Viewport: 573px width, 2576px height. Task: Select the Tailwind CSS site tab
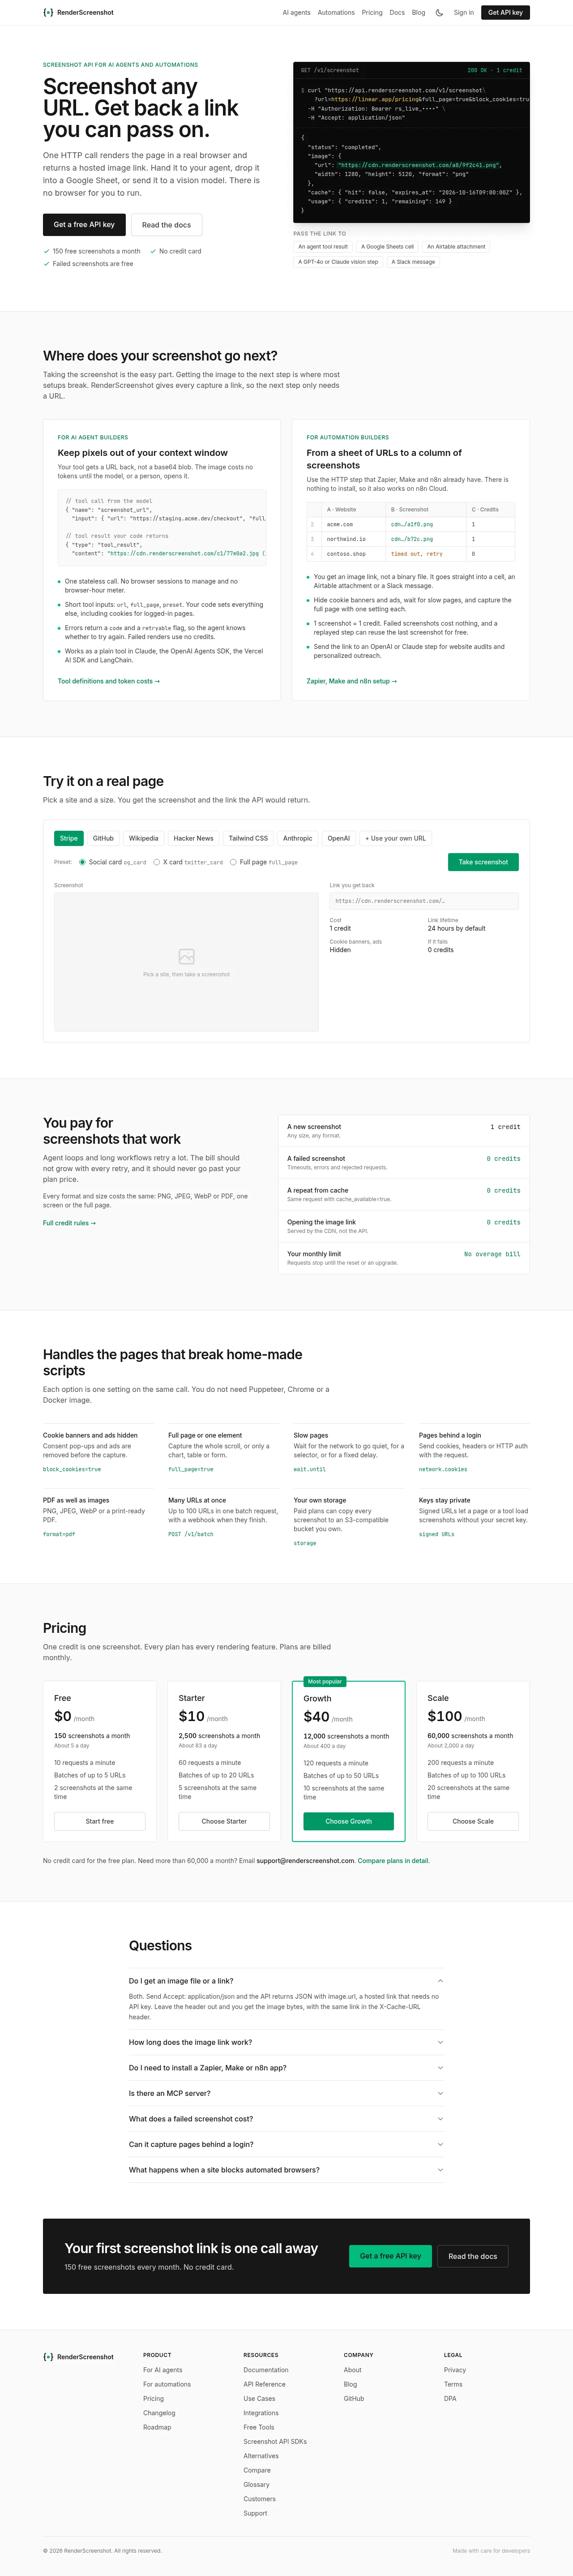click(248, 838)
